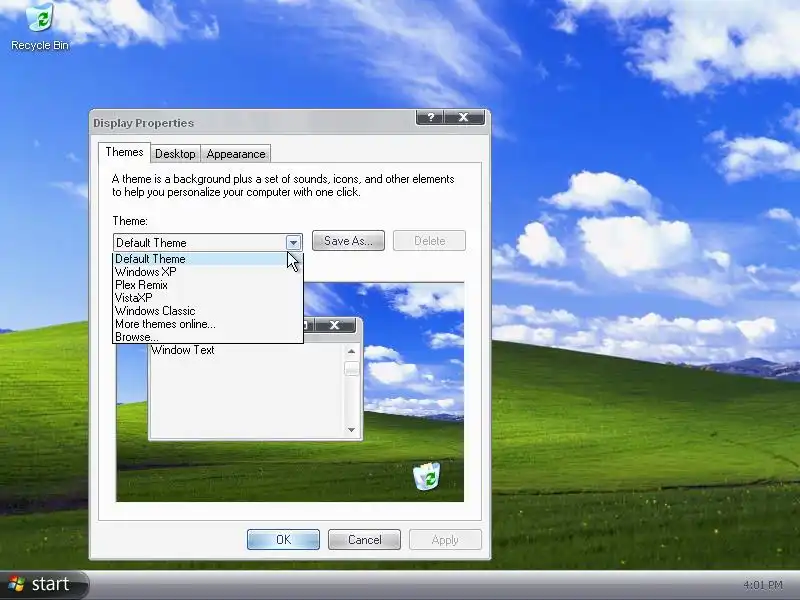Click the preview window close X
The height and width of the screenshot is (600, 800).
(x=335, y=325)
